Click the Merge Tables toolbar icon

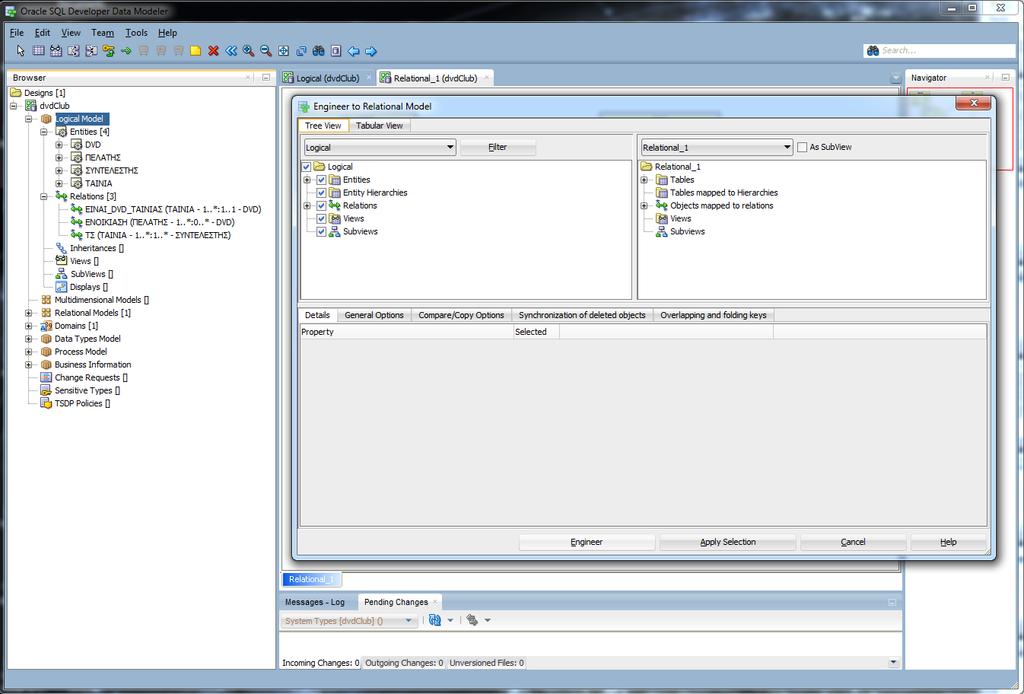91,51
